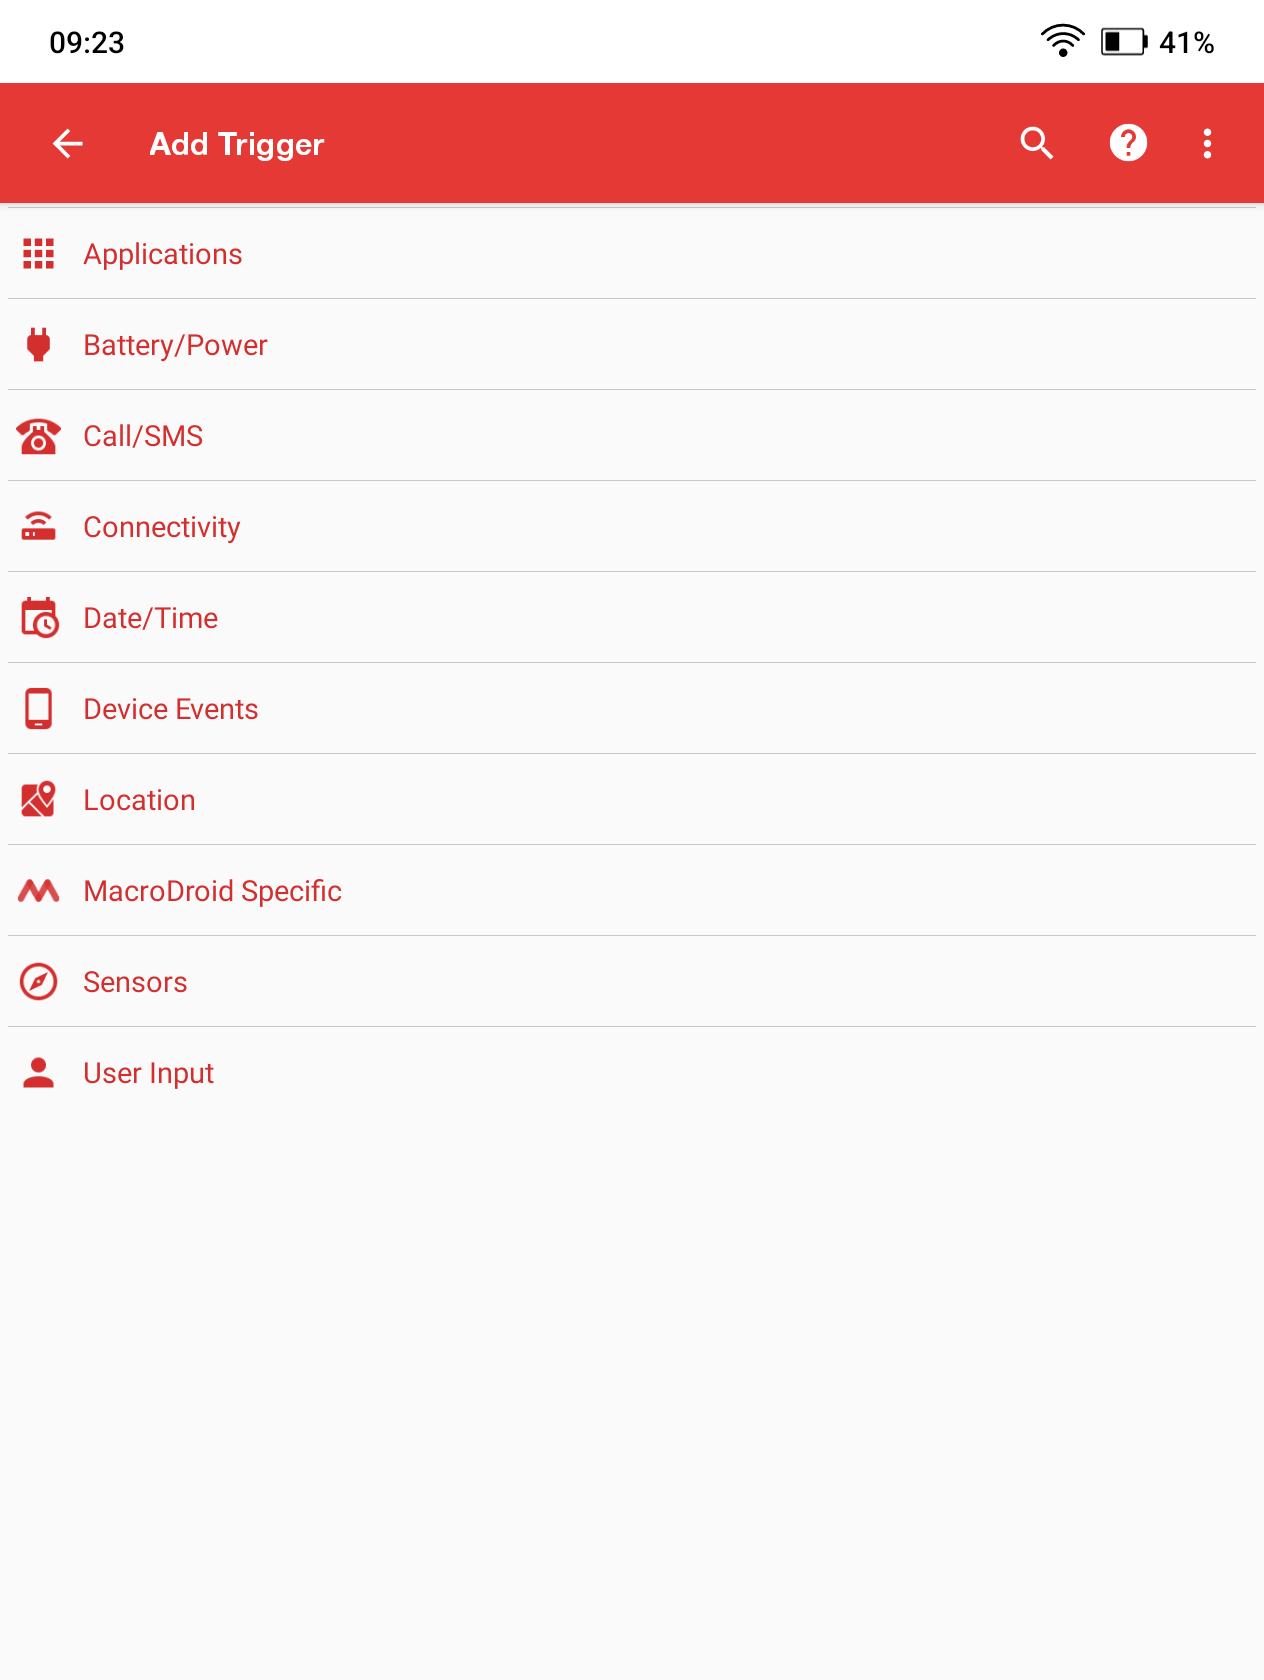The width and height of the screenshot is (1264, 1680).
Task: Open the help question mark icon
Action: click(1128, 144)
